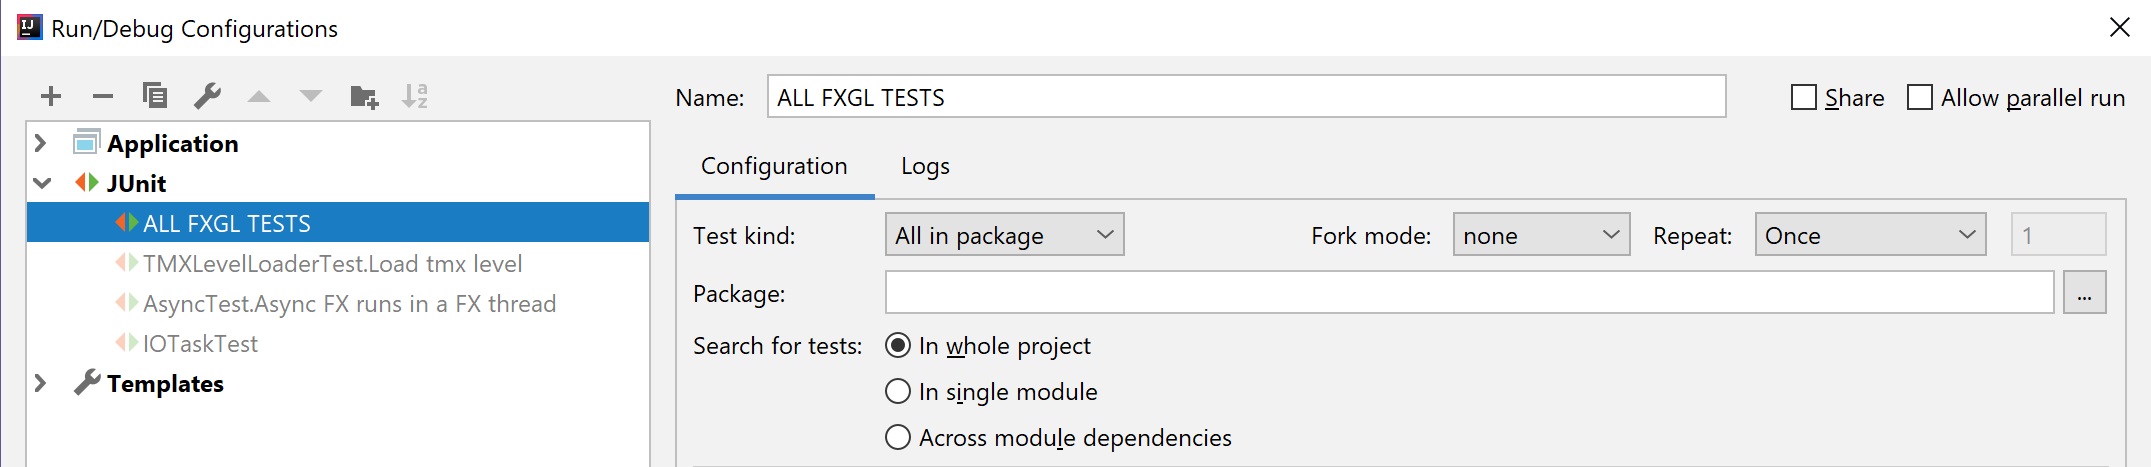Select In single module radio button
Viewport: 2151px width, 467px height.
point(898,391)
